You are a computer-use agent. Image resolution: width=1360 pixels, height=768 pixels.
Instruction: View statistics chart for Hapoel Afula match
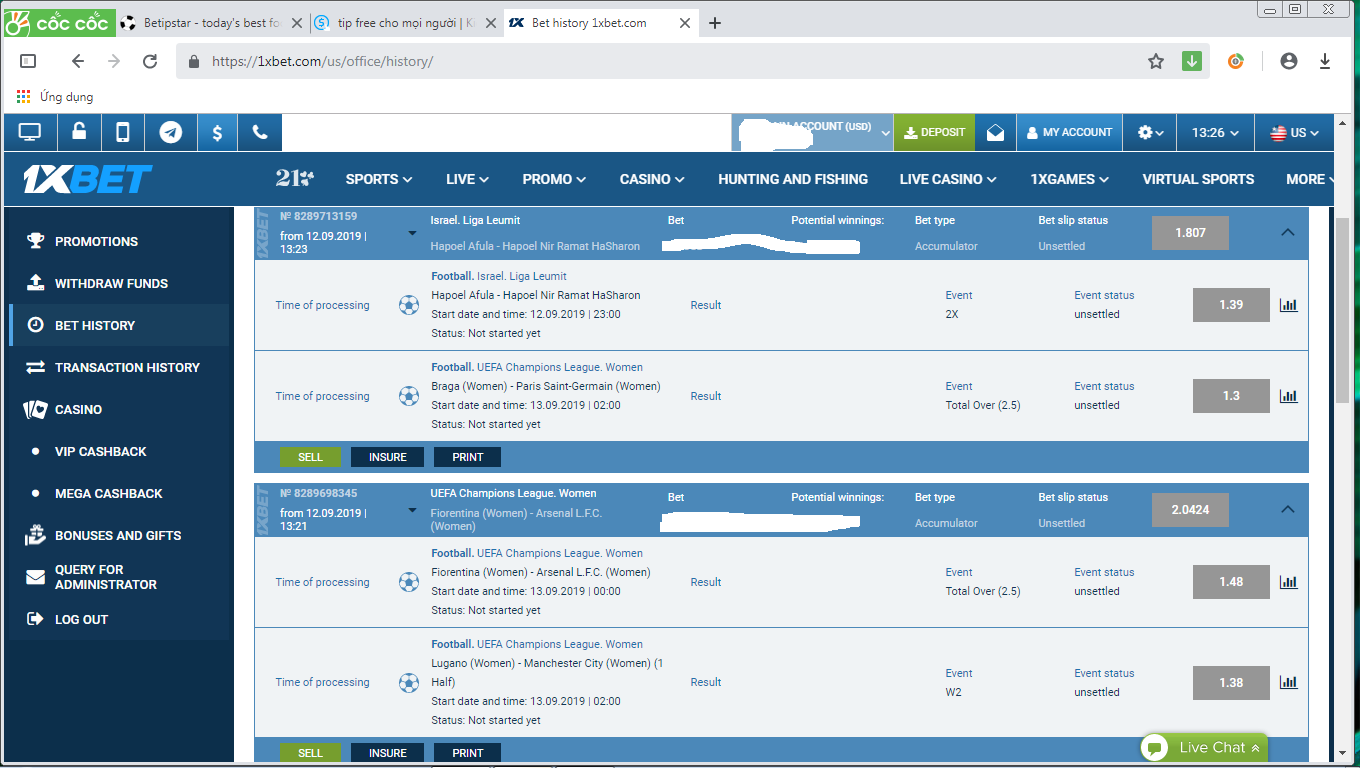pyautogui.click(x=1288, y=305)
